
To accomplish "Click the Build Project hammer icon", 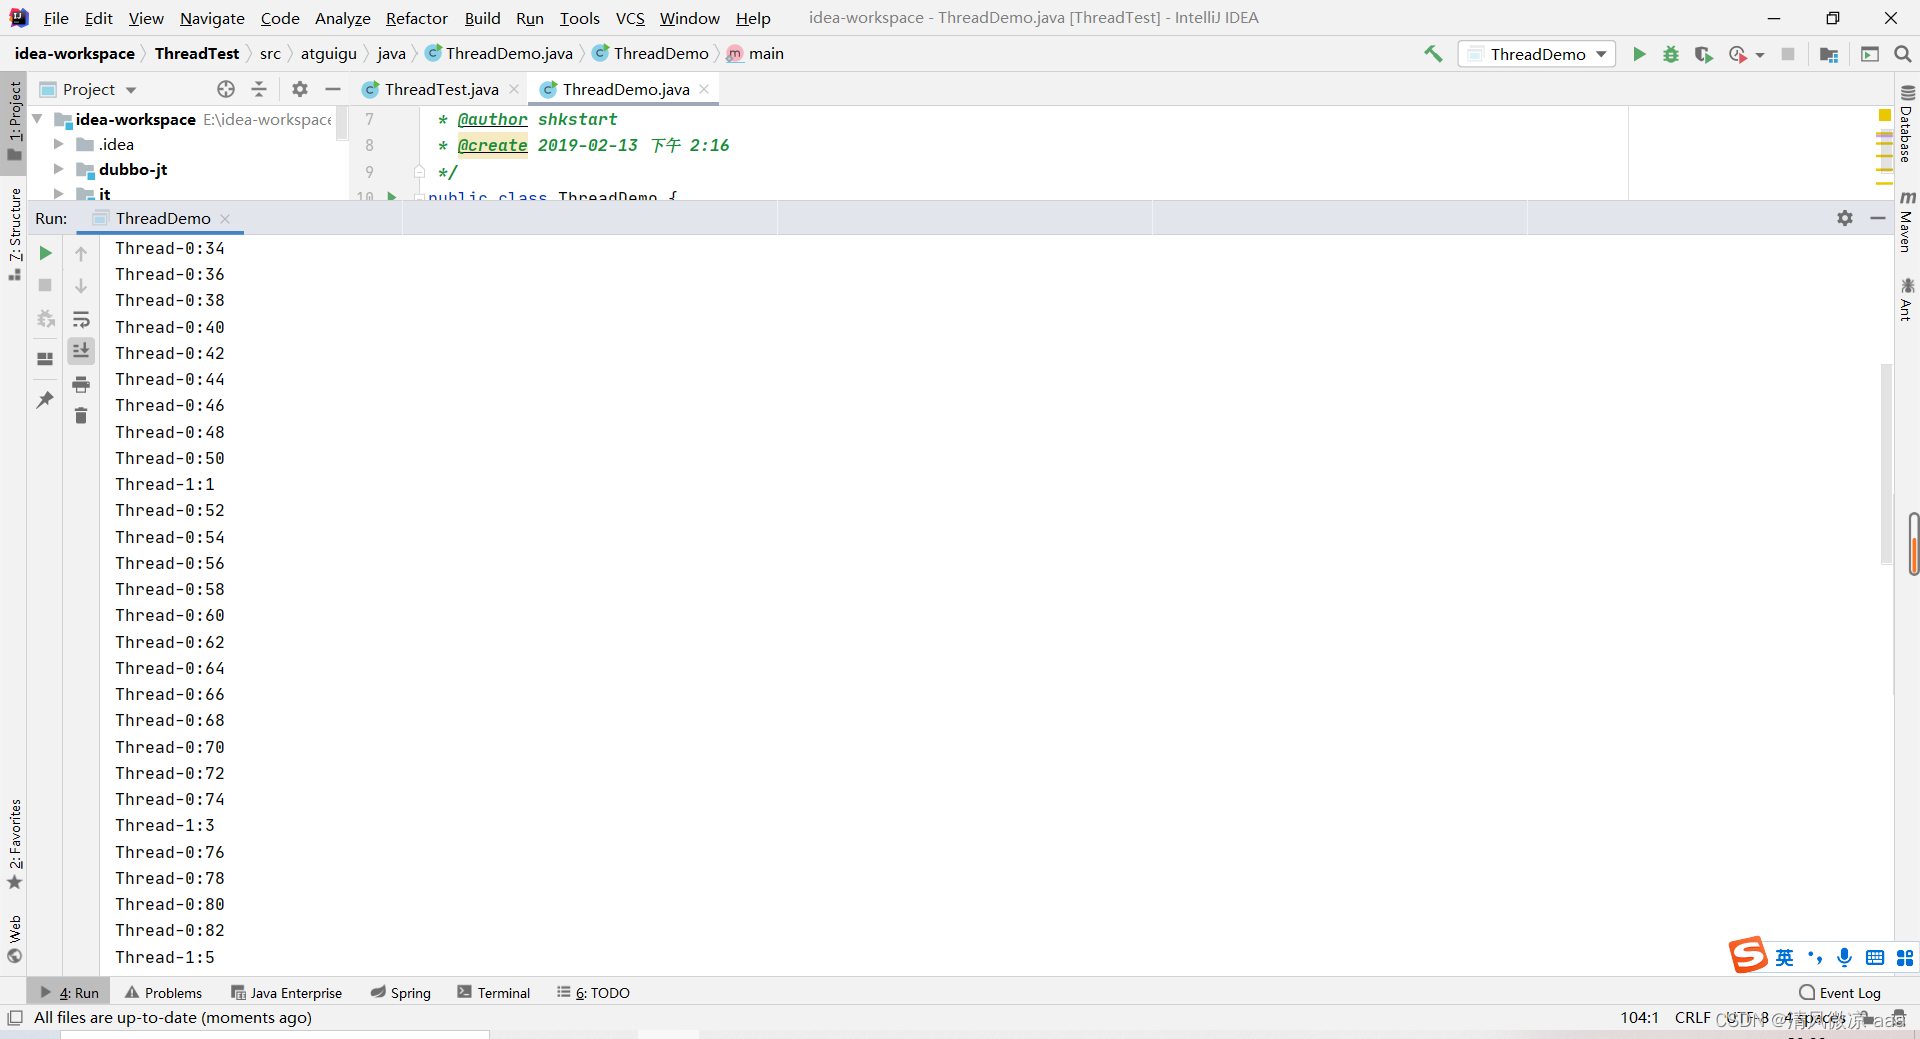I will [x=1433, y=54].
